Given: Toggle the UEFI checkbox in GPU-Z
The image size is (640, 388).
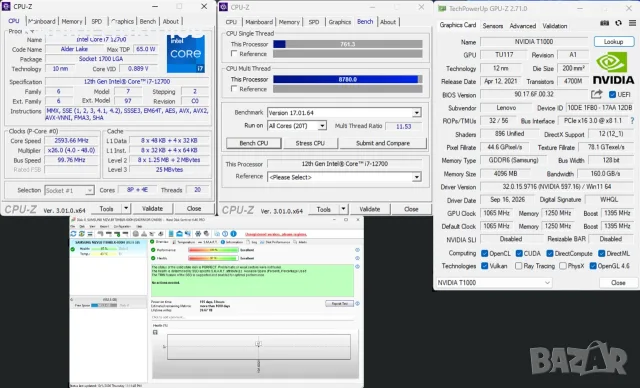Looking at the screenshot, I should point(612,95).
